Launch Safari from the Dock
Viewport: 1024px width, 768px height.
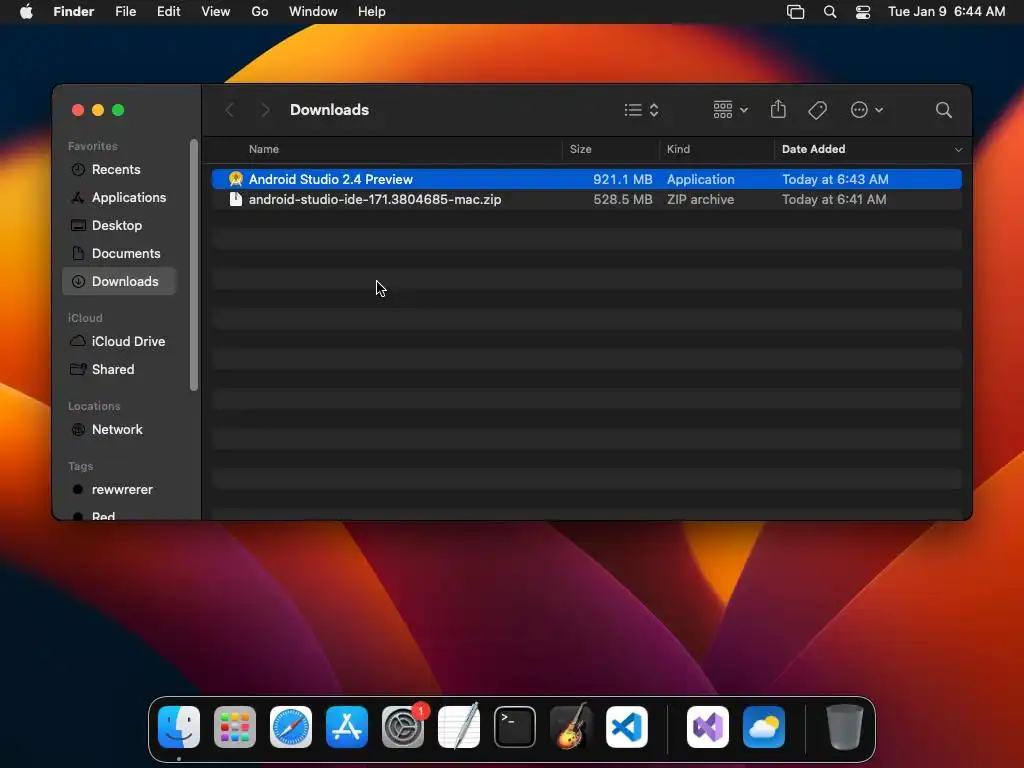tap(291, 727)
